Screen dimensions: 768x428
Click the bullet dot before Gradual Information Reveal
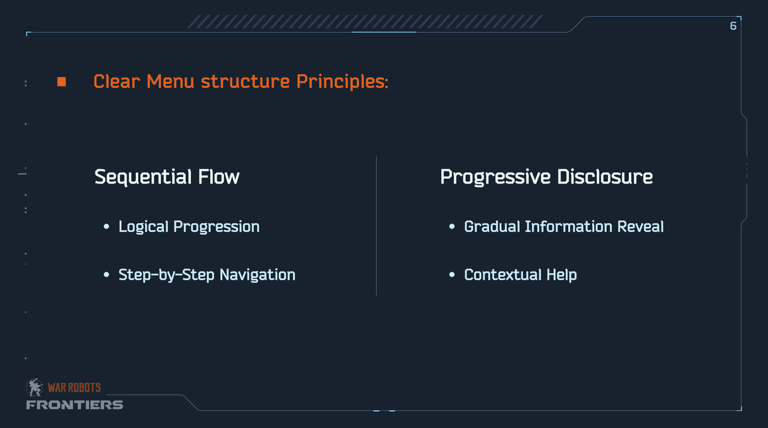click(x=452, y=227)
